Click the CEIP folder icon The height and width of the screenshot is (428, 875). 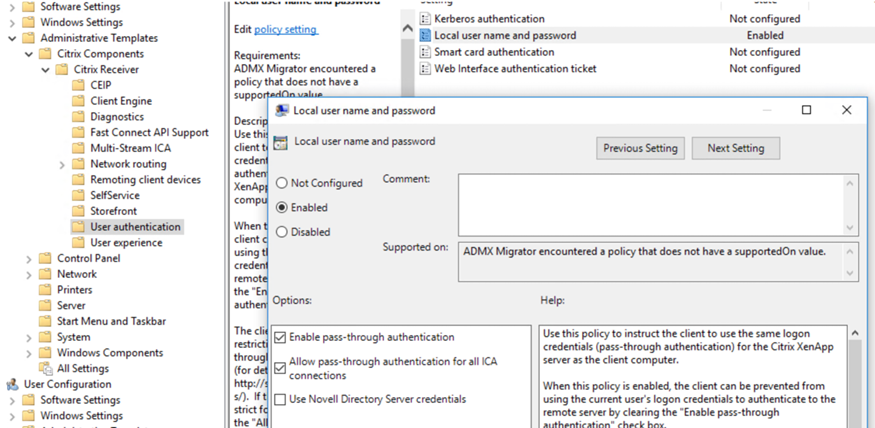click(x=78, y=85)
